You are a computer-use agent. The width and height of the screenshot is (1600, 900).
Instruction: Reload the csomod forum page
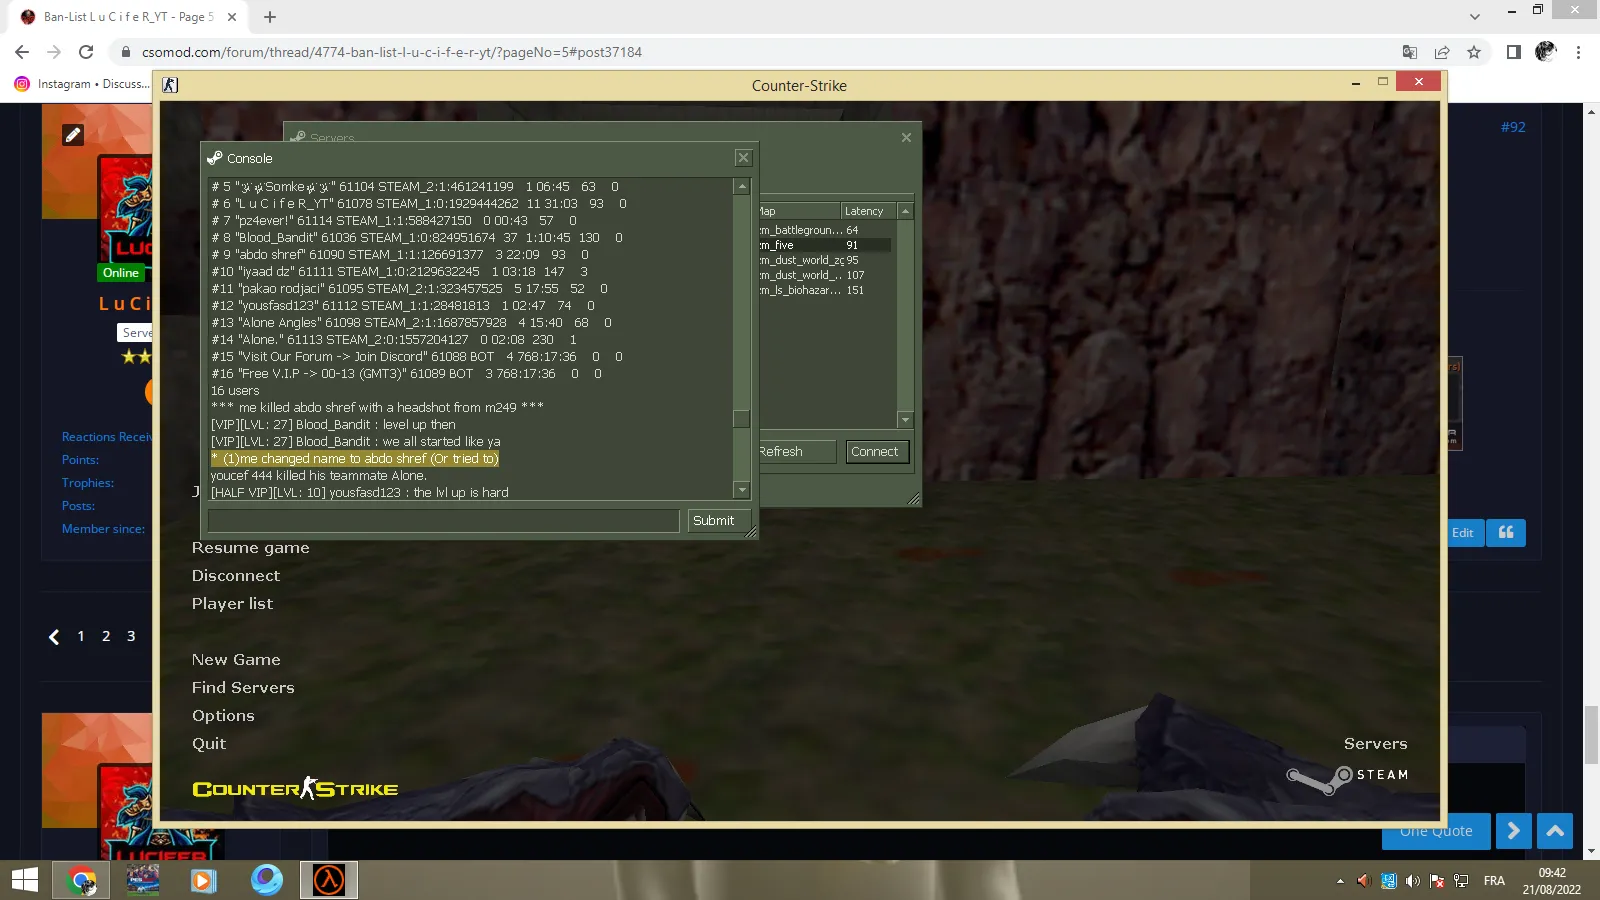pos(86,52)
